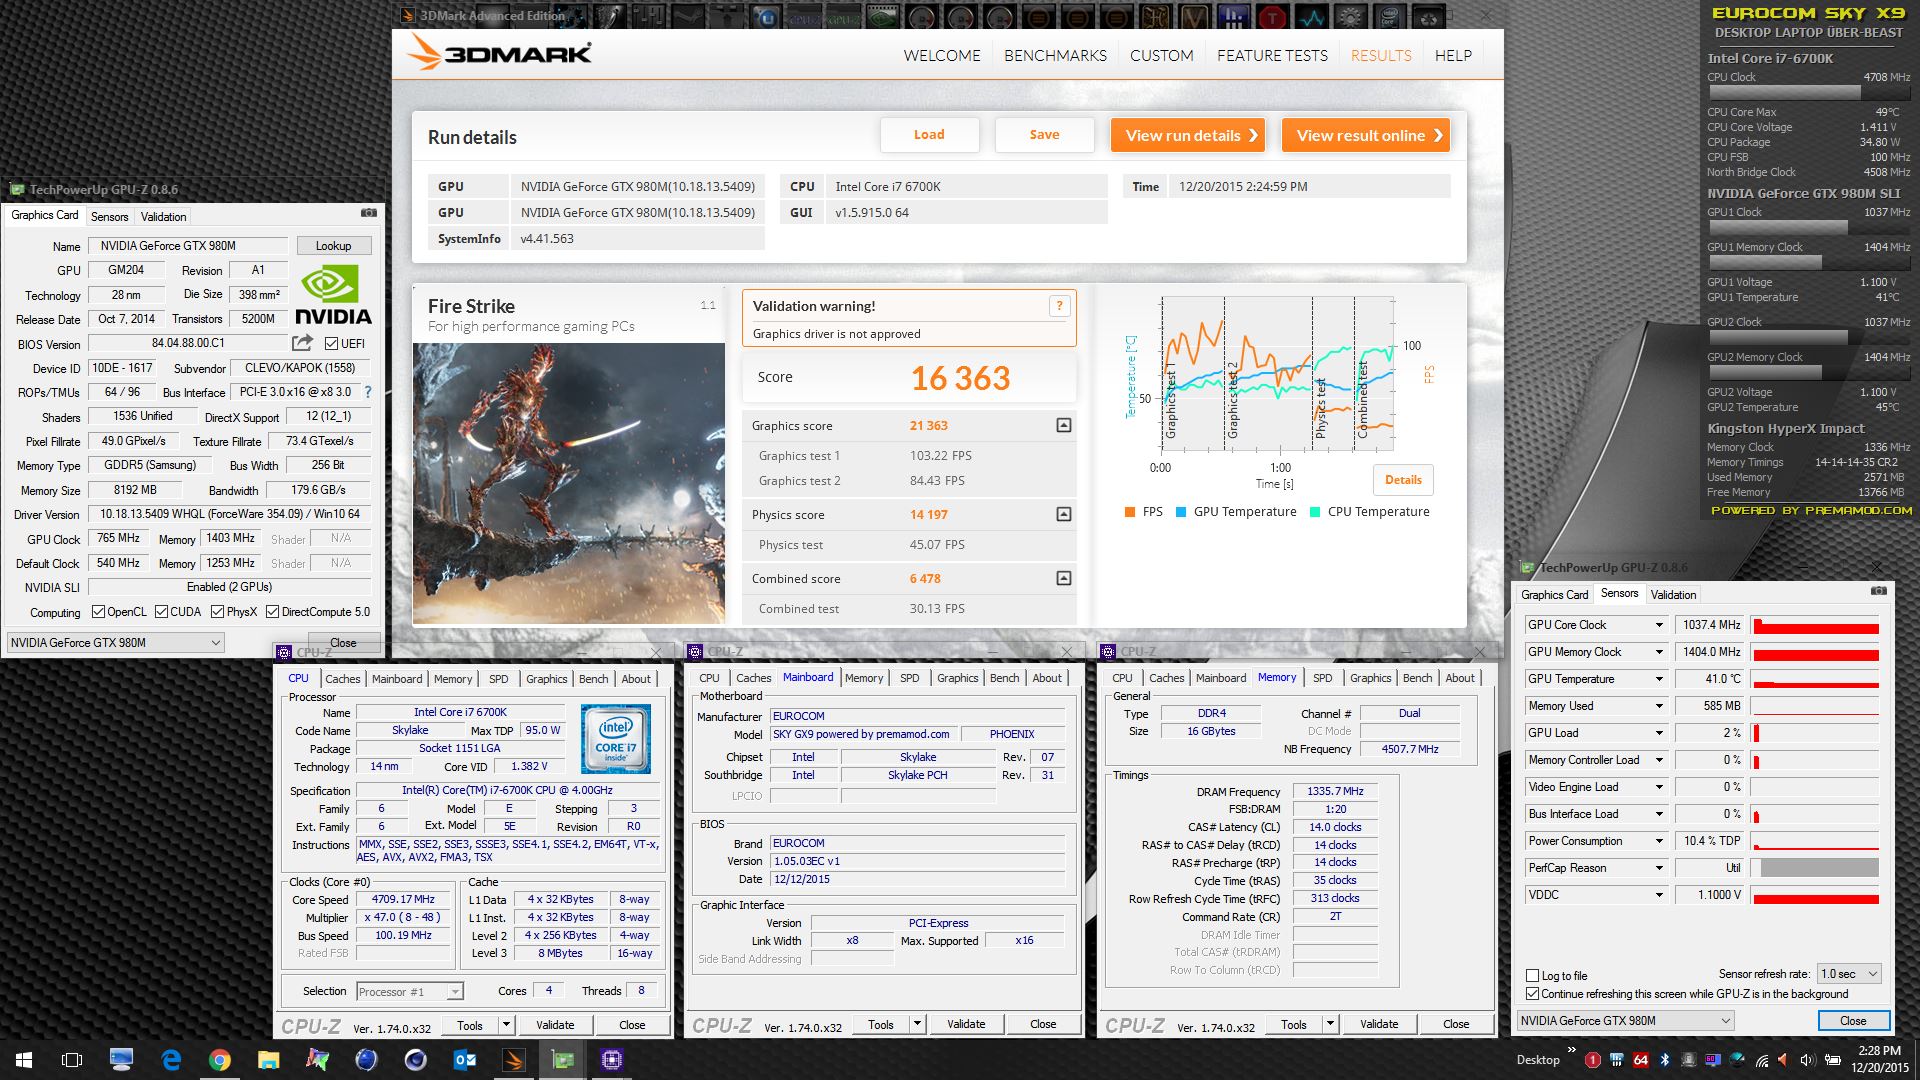Enable the Log to file checkbox
The image size is (1920, 1080).
coord(1532,976)
